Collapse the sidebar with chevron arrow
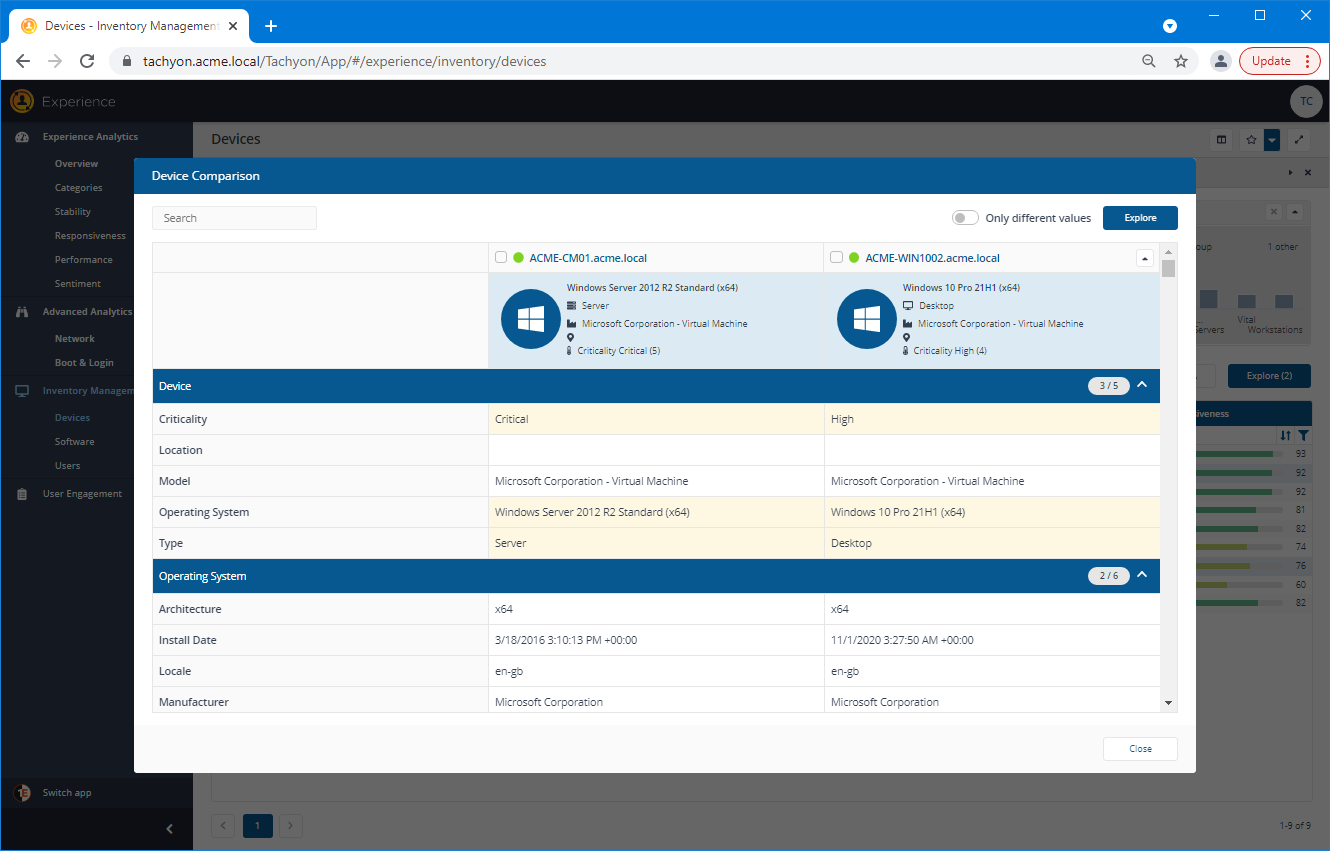Screen dimensions: 1330x851 pyautogui.click(x=169, y=828)
